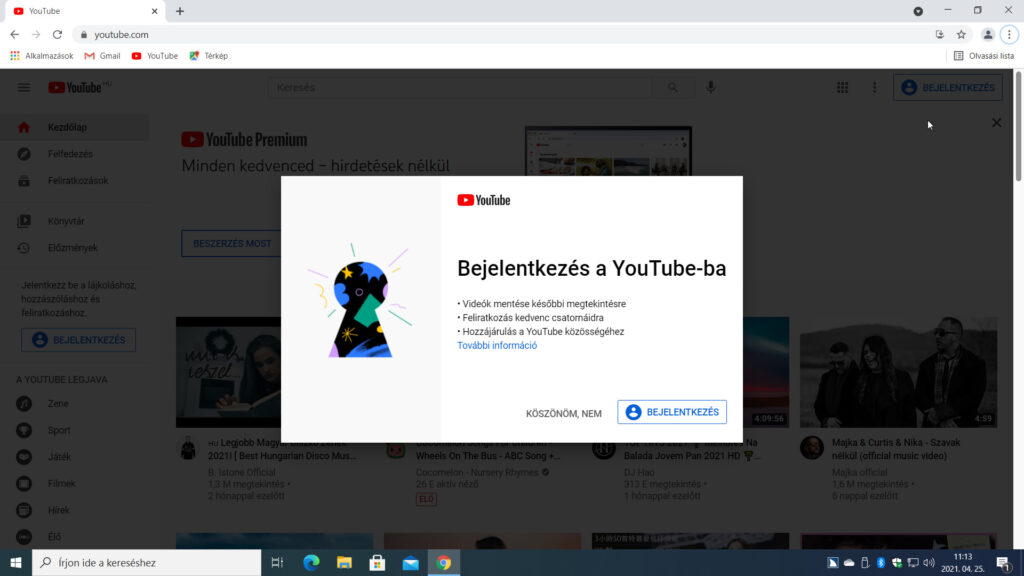1024x576 pixels.
Task: Open Feliratkozások in the sidebar
Action: [x=74, y=181]
